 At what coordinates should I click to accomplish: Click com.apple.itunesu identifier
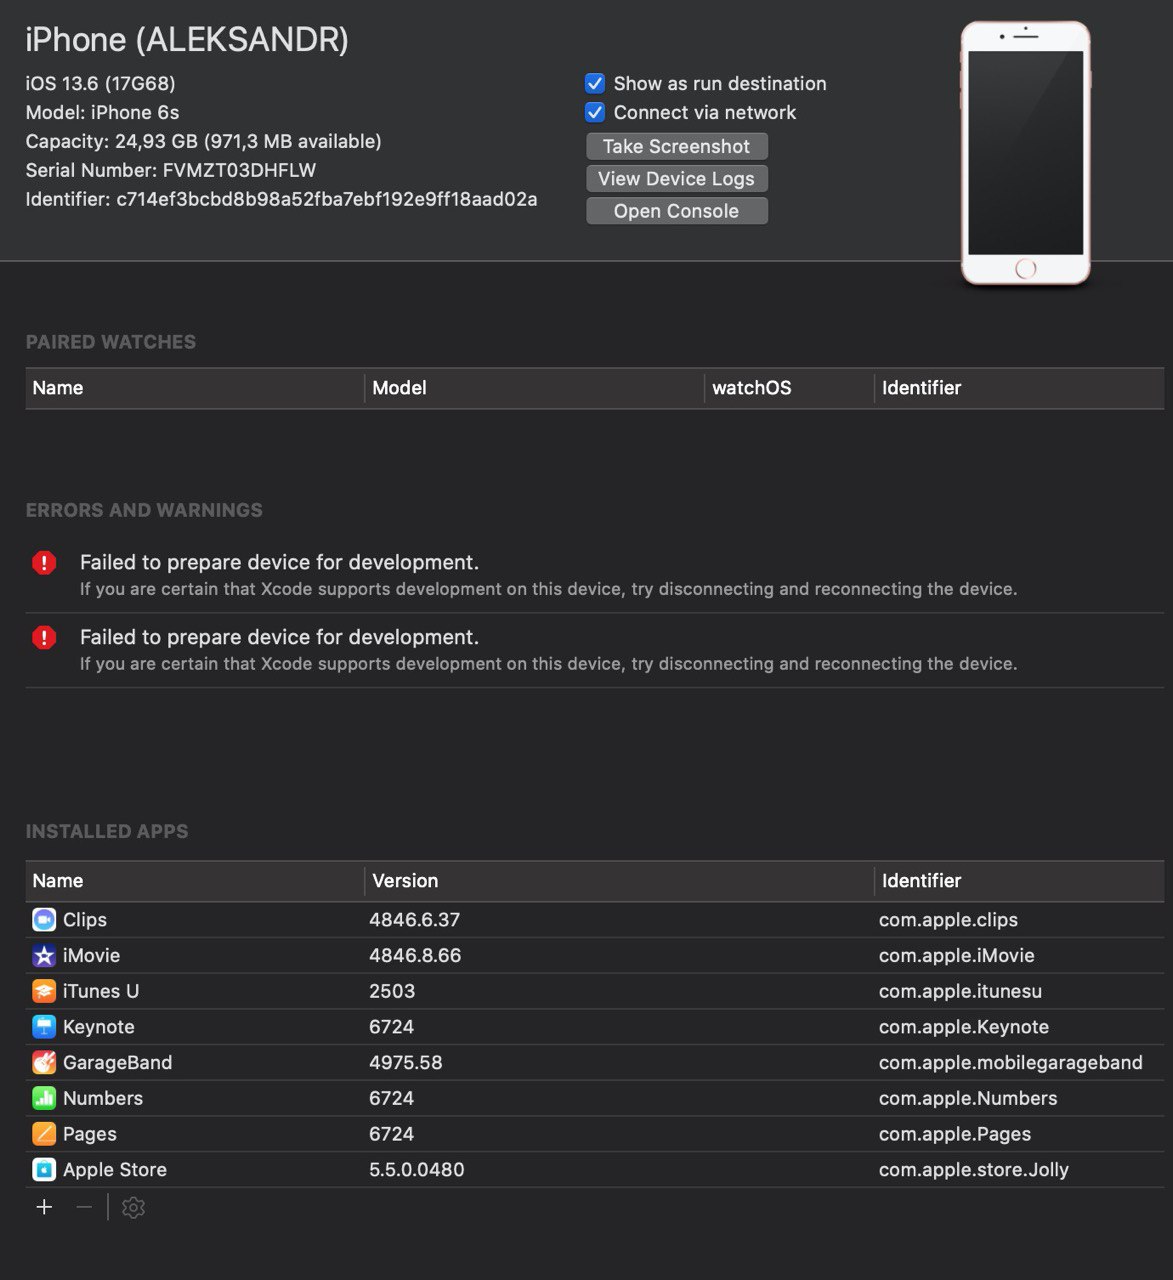[960, 991]
